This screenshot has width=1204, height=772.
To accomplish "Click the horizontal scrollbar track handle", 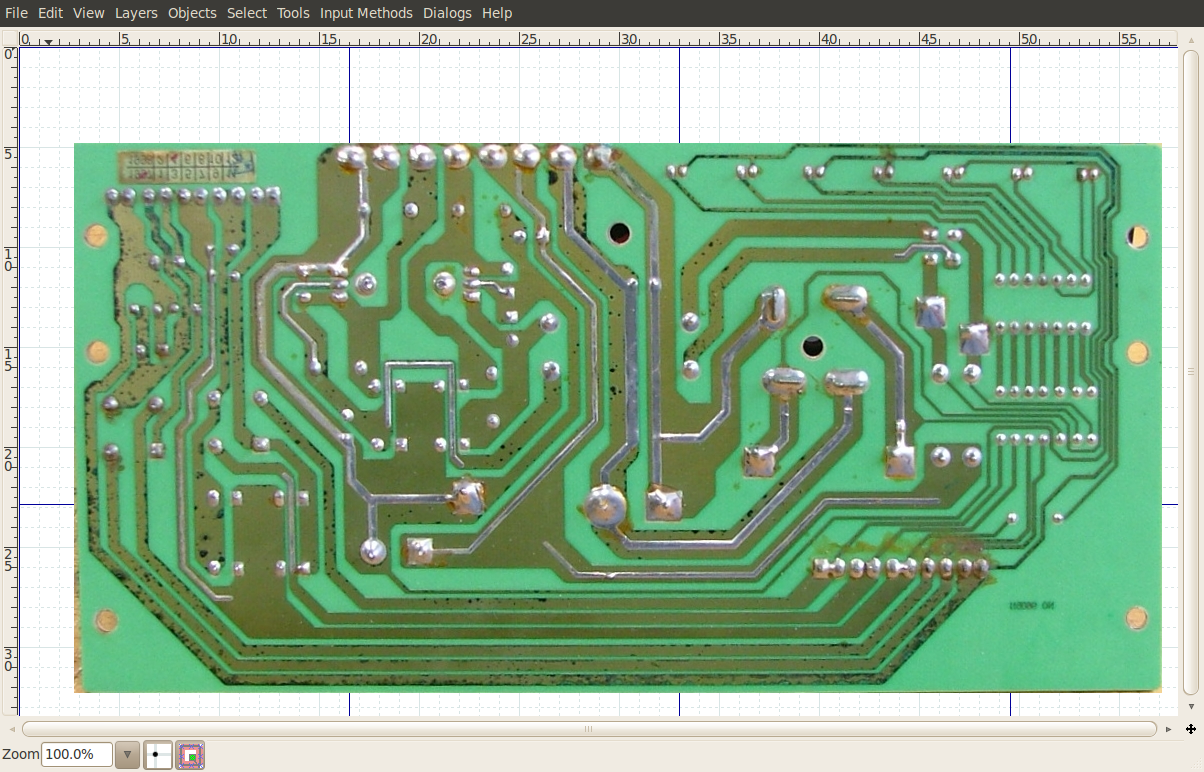I will pyautogui.click(x=588, y=729).
